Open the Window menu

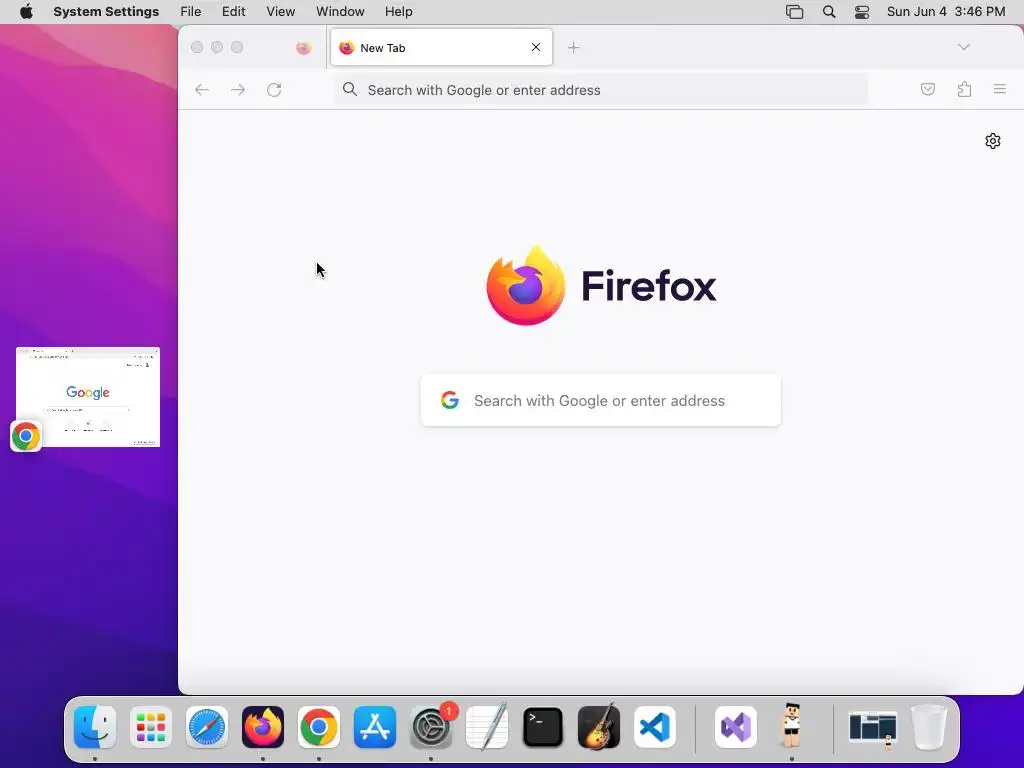pyautogui.click(x=340, y=12)
